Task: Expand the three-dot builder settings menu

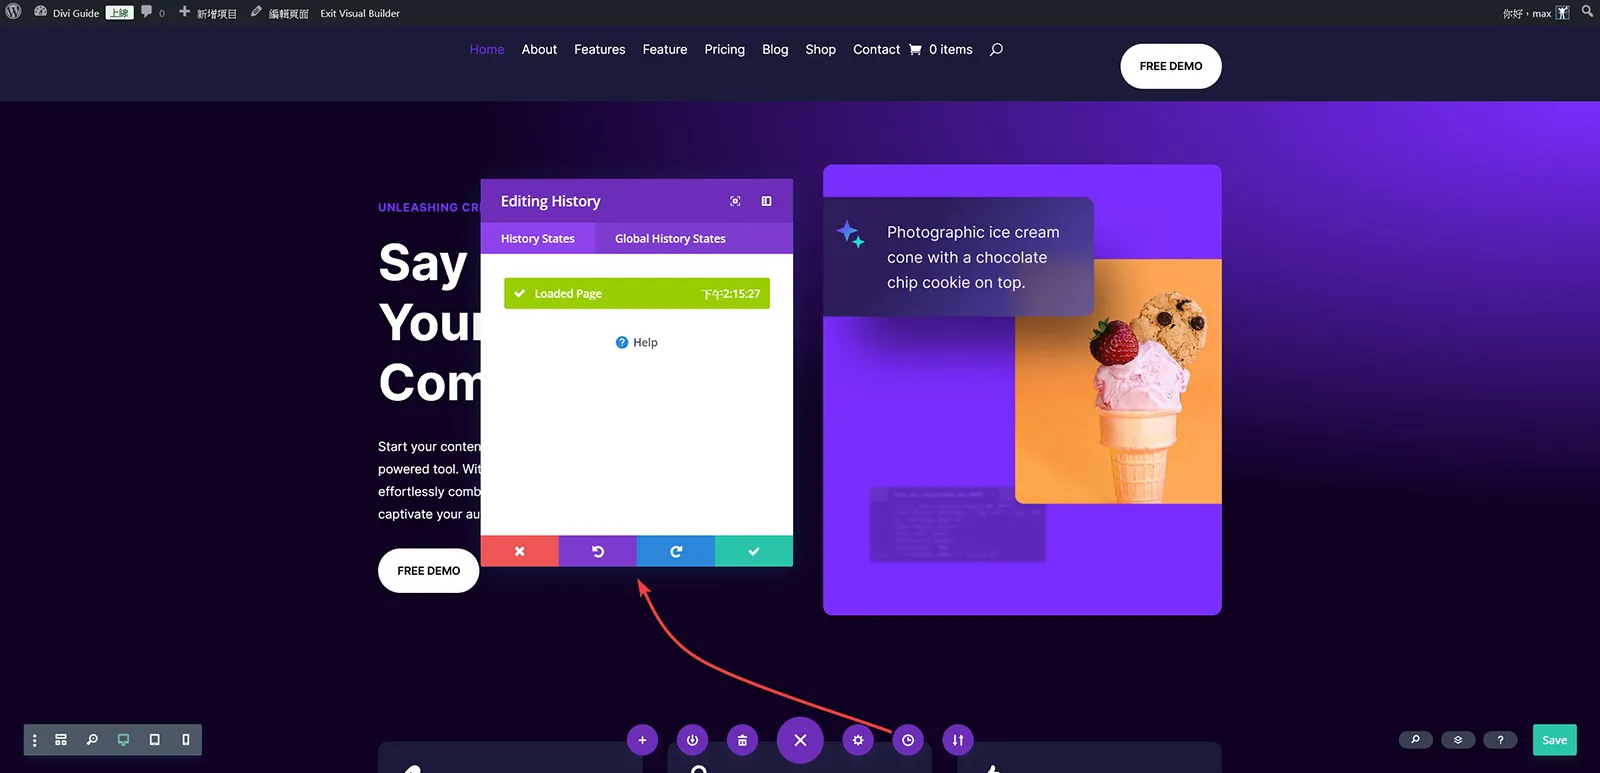Action: point(34,740)
